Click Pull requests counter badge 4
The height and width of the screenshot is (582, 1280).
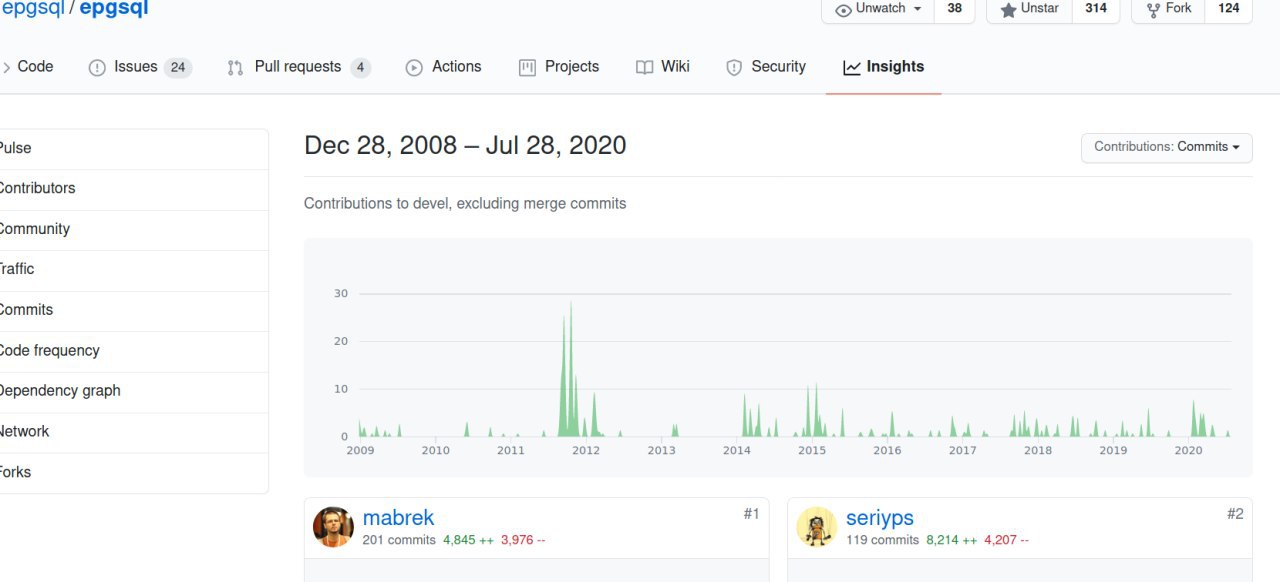tap(360, 68)
